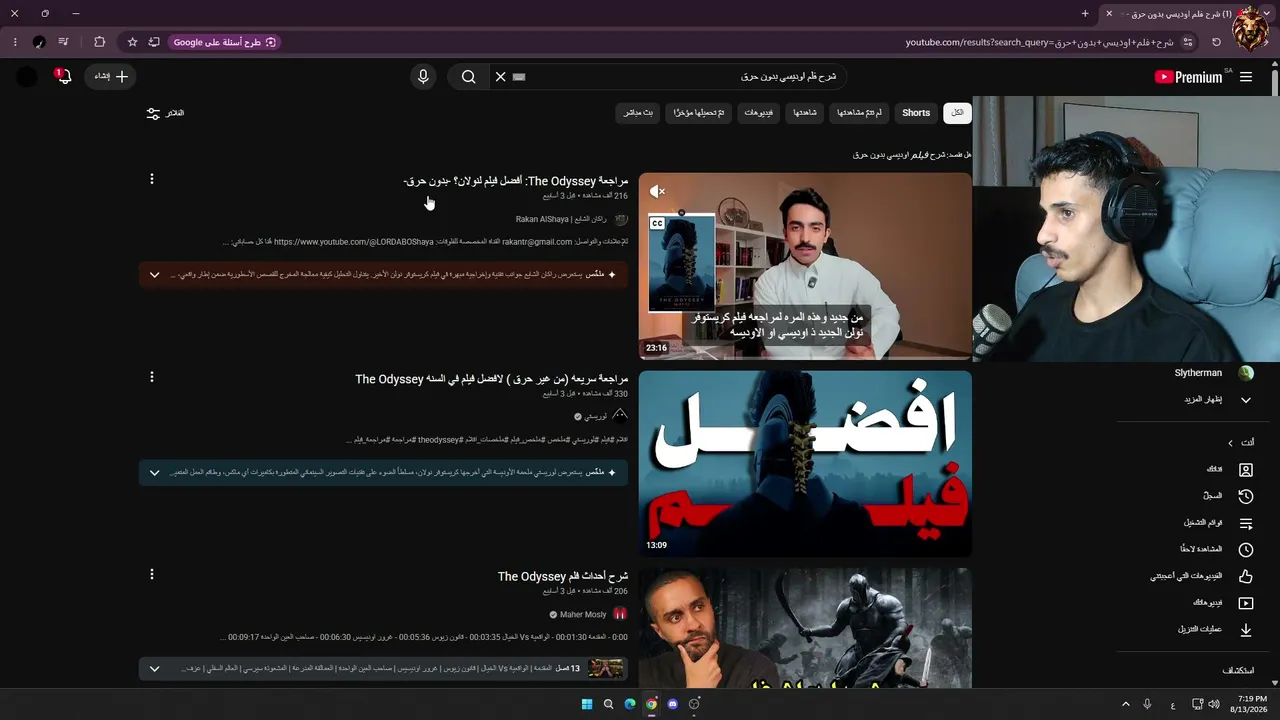Select the 'شاهدتها' filter chip
This screenshot has width=1280, height=720.
click(x=805, y=113)
